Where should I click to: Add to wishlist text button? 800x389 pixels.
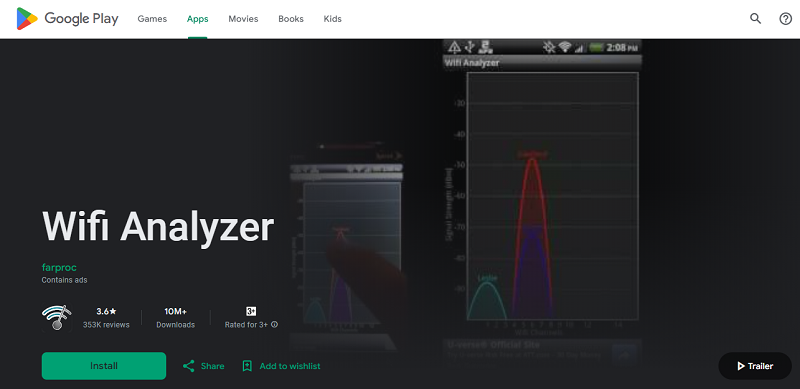[290, 366]
